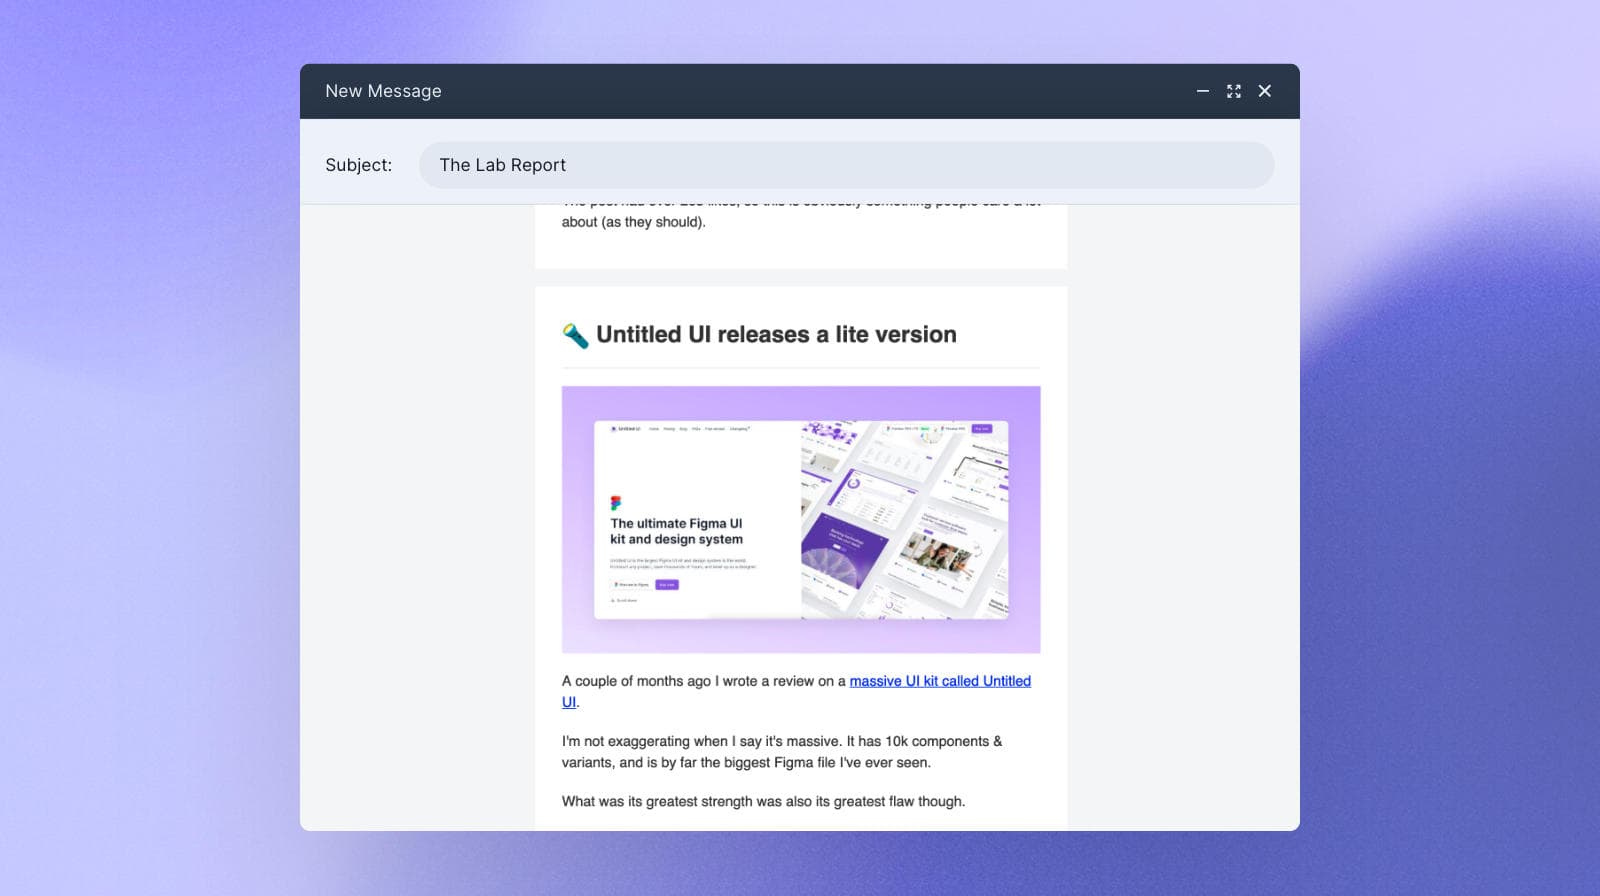Click the headline Untitled UI releases a lite version
This screenshot has height=896, width=1600.
776,335
